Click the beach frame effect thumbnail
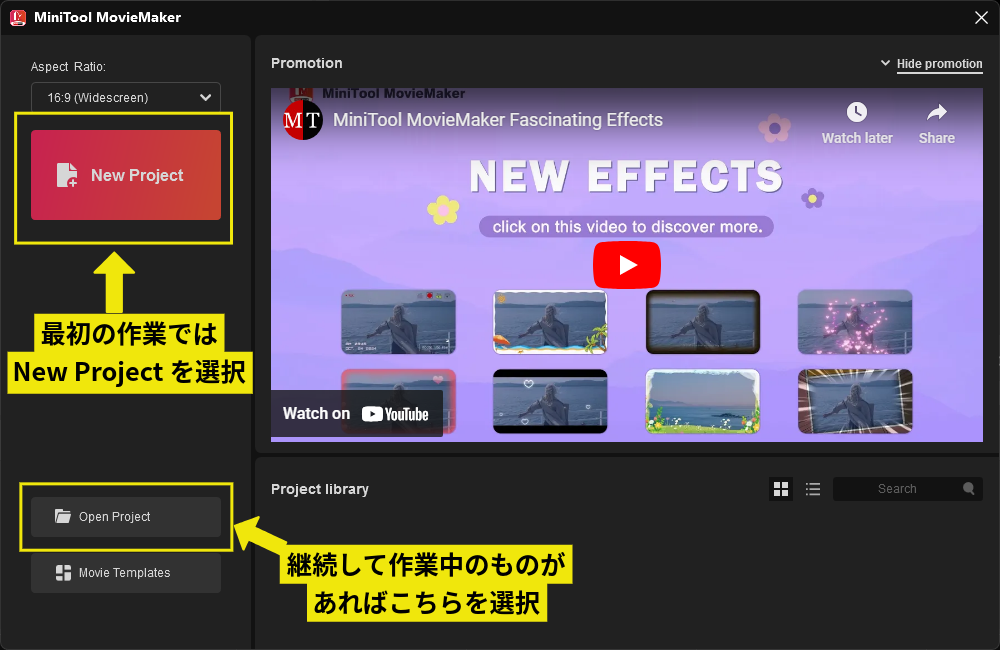The width and height of the screenshot is (1000, 650). coord(550,322)
